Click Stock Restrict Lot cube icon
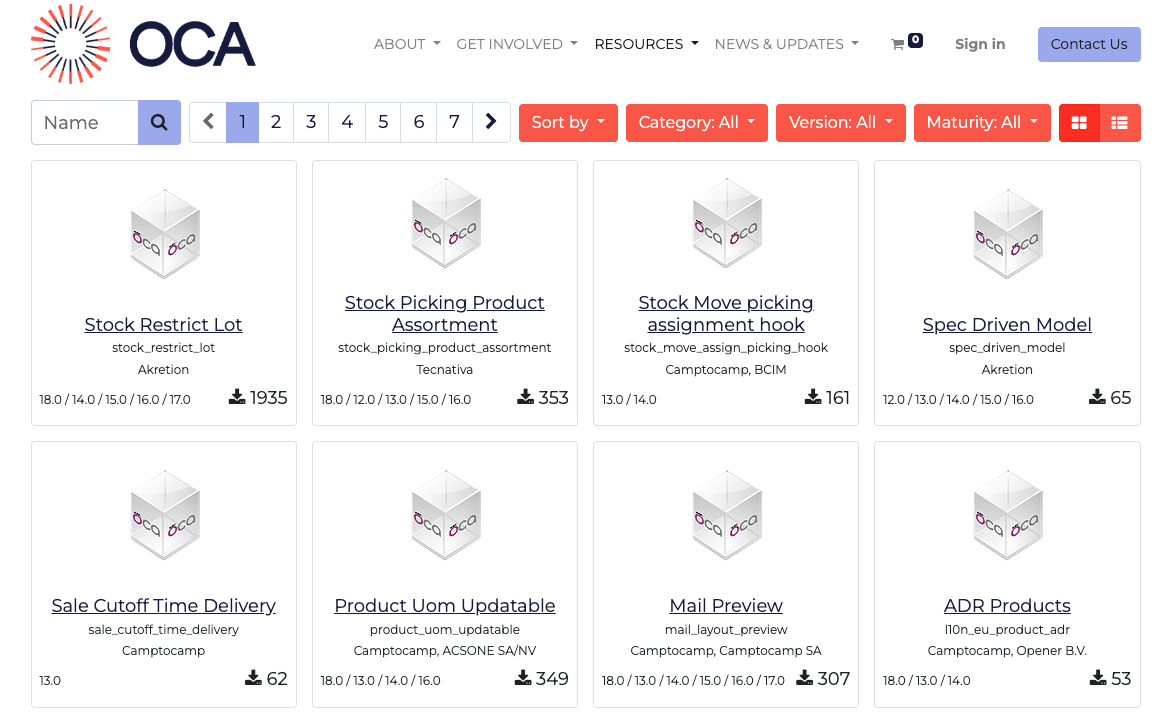Image resolution: width=1170 pixels, height=717 pixels. point(164,234)
